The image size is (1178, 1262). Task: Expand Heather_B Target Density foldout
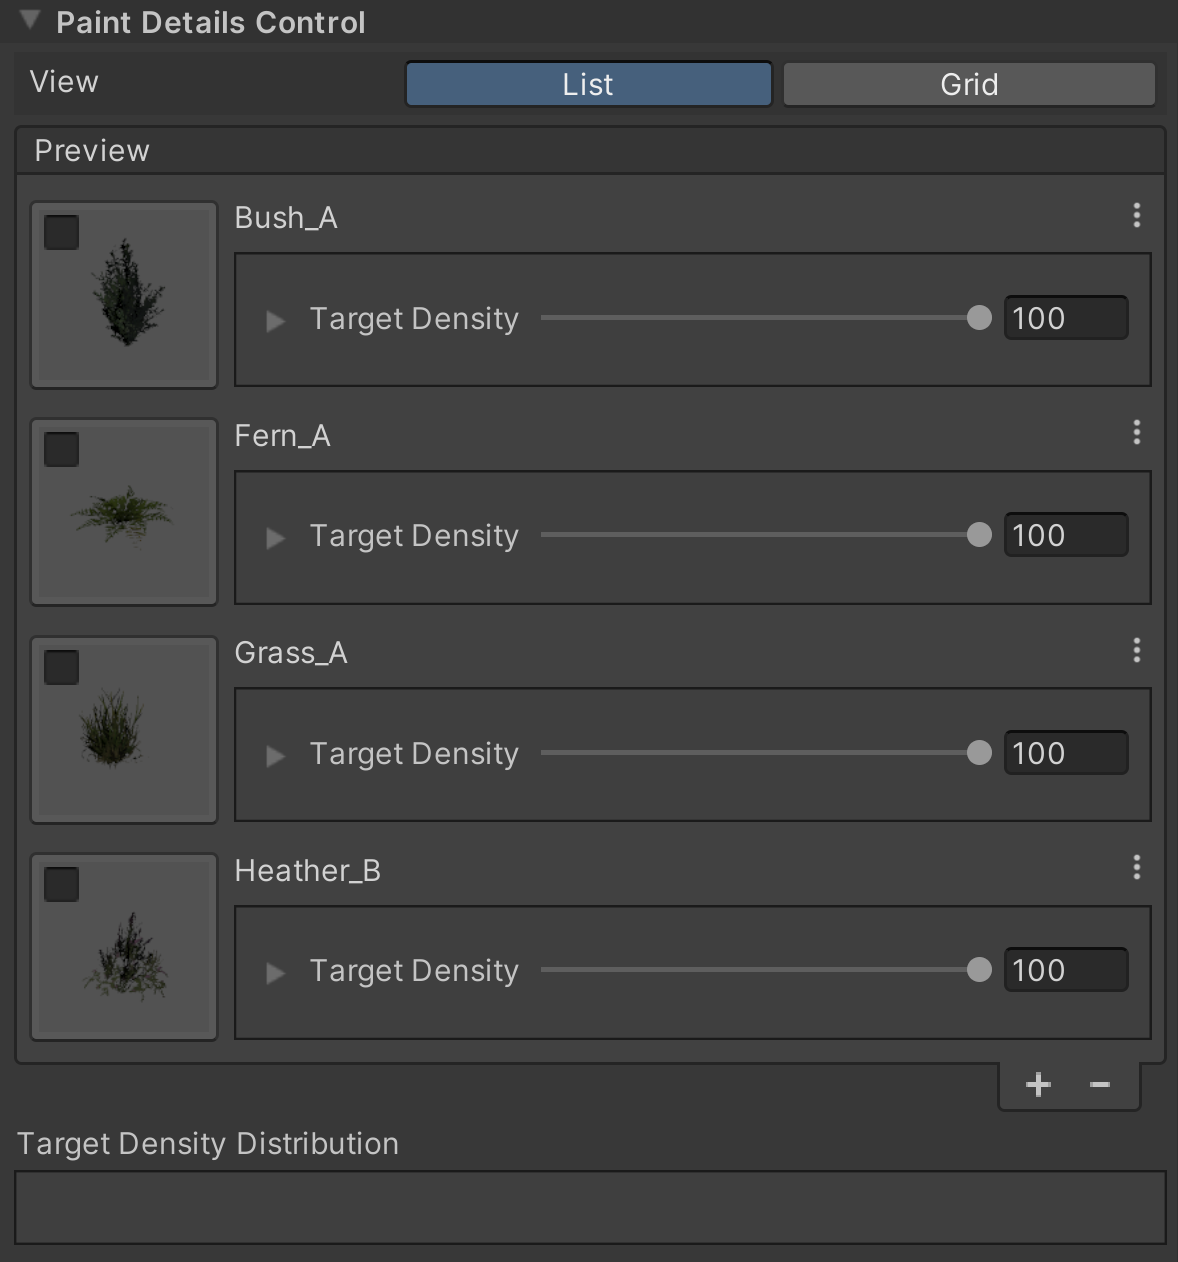click(275, 973)
